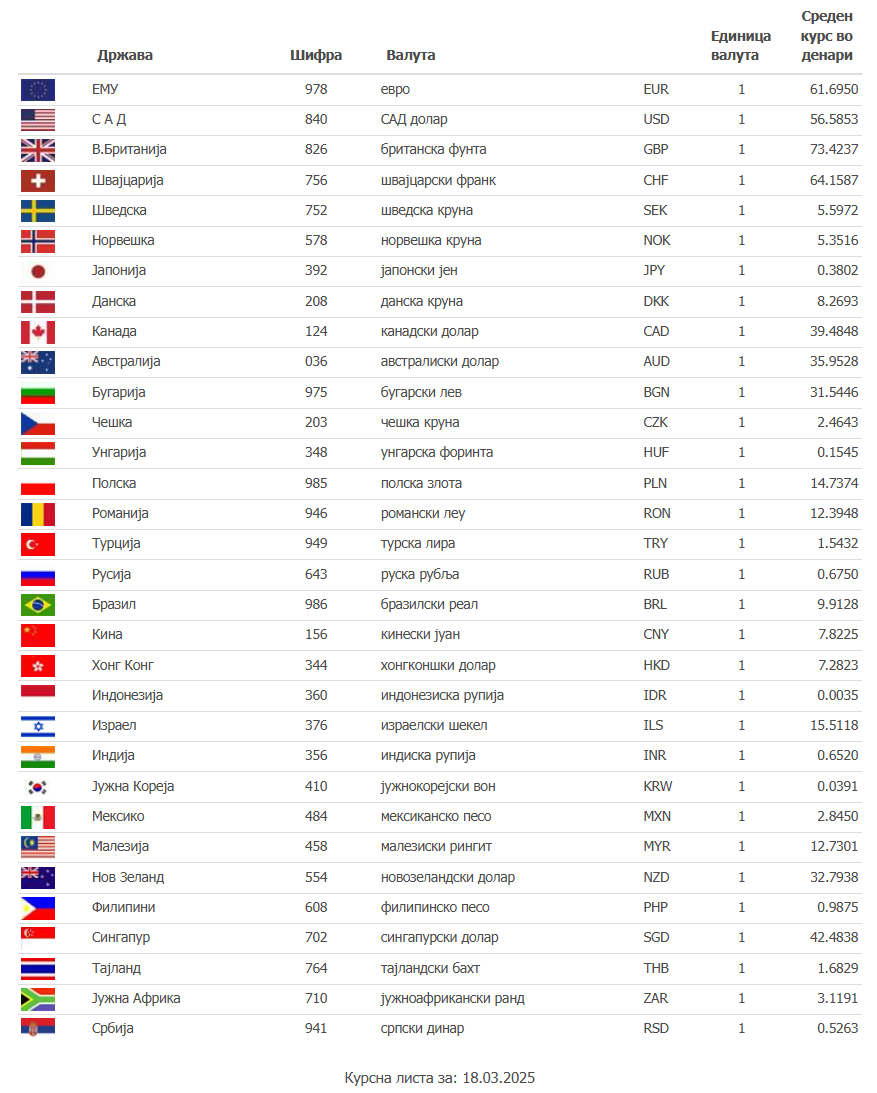
Task: Click the South Africa flag icon
Action: [38, 999]
